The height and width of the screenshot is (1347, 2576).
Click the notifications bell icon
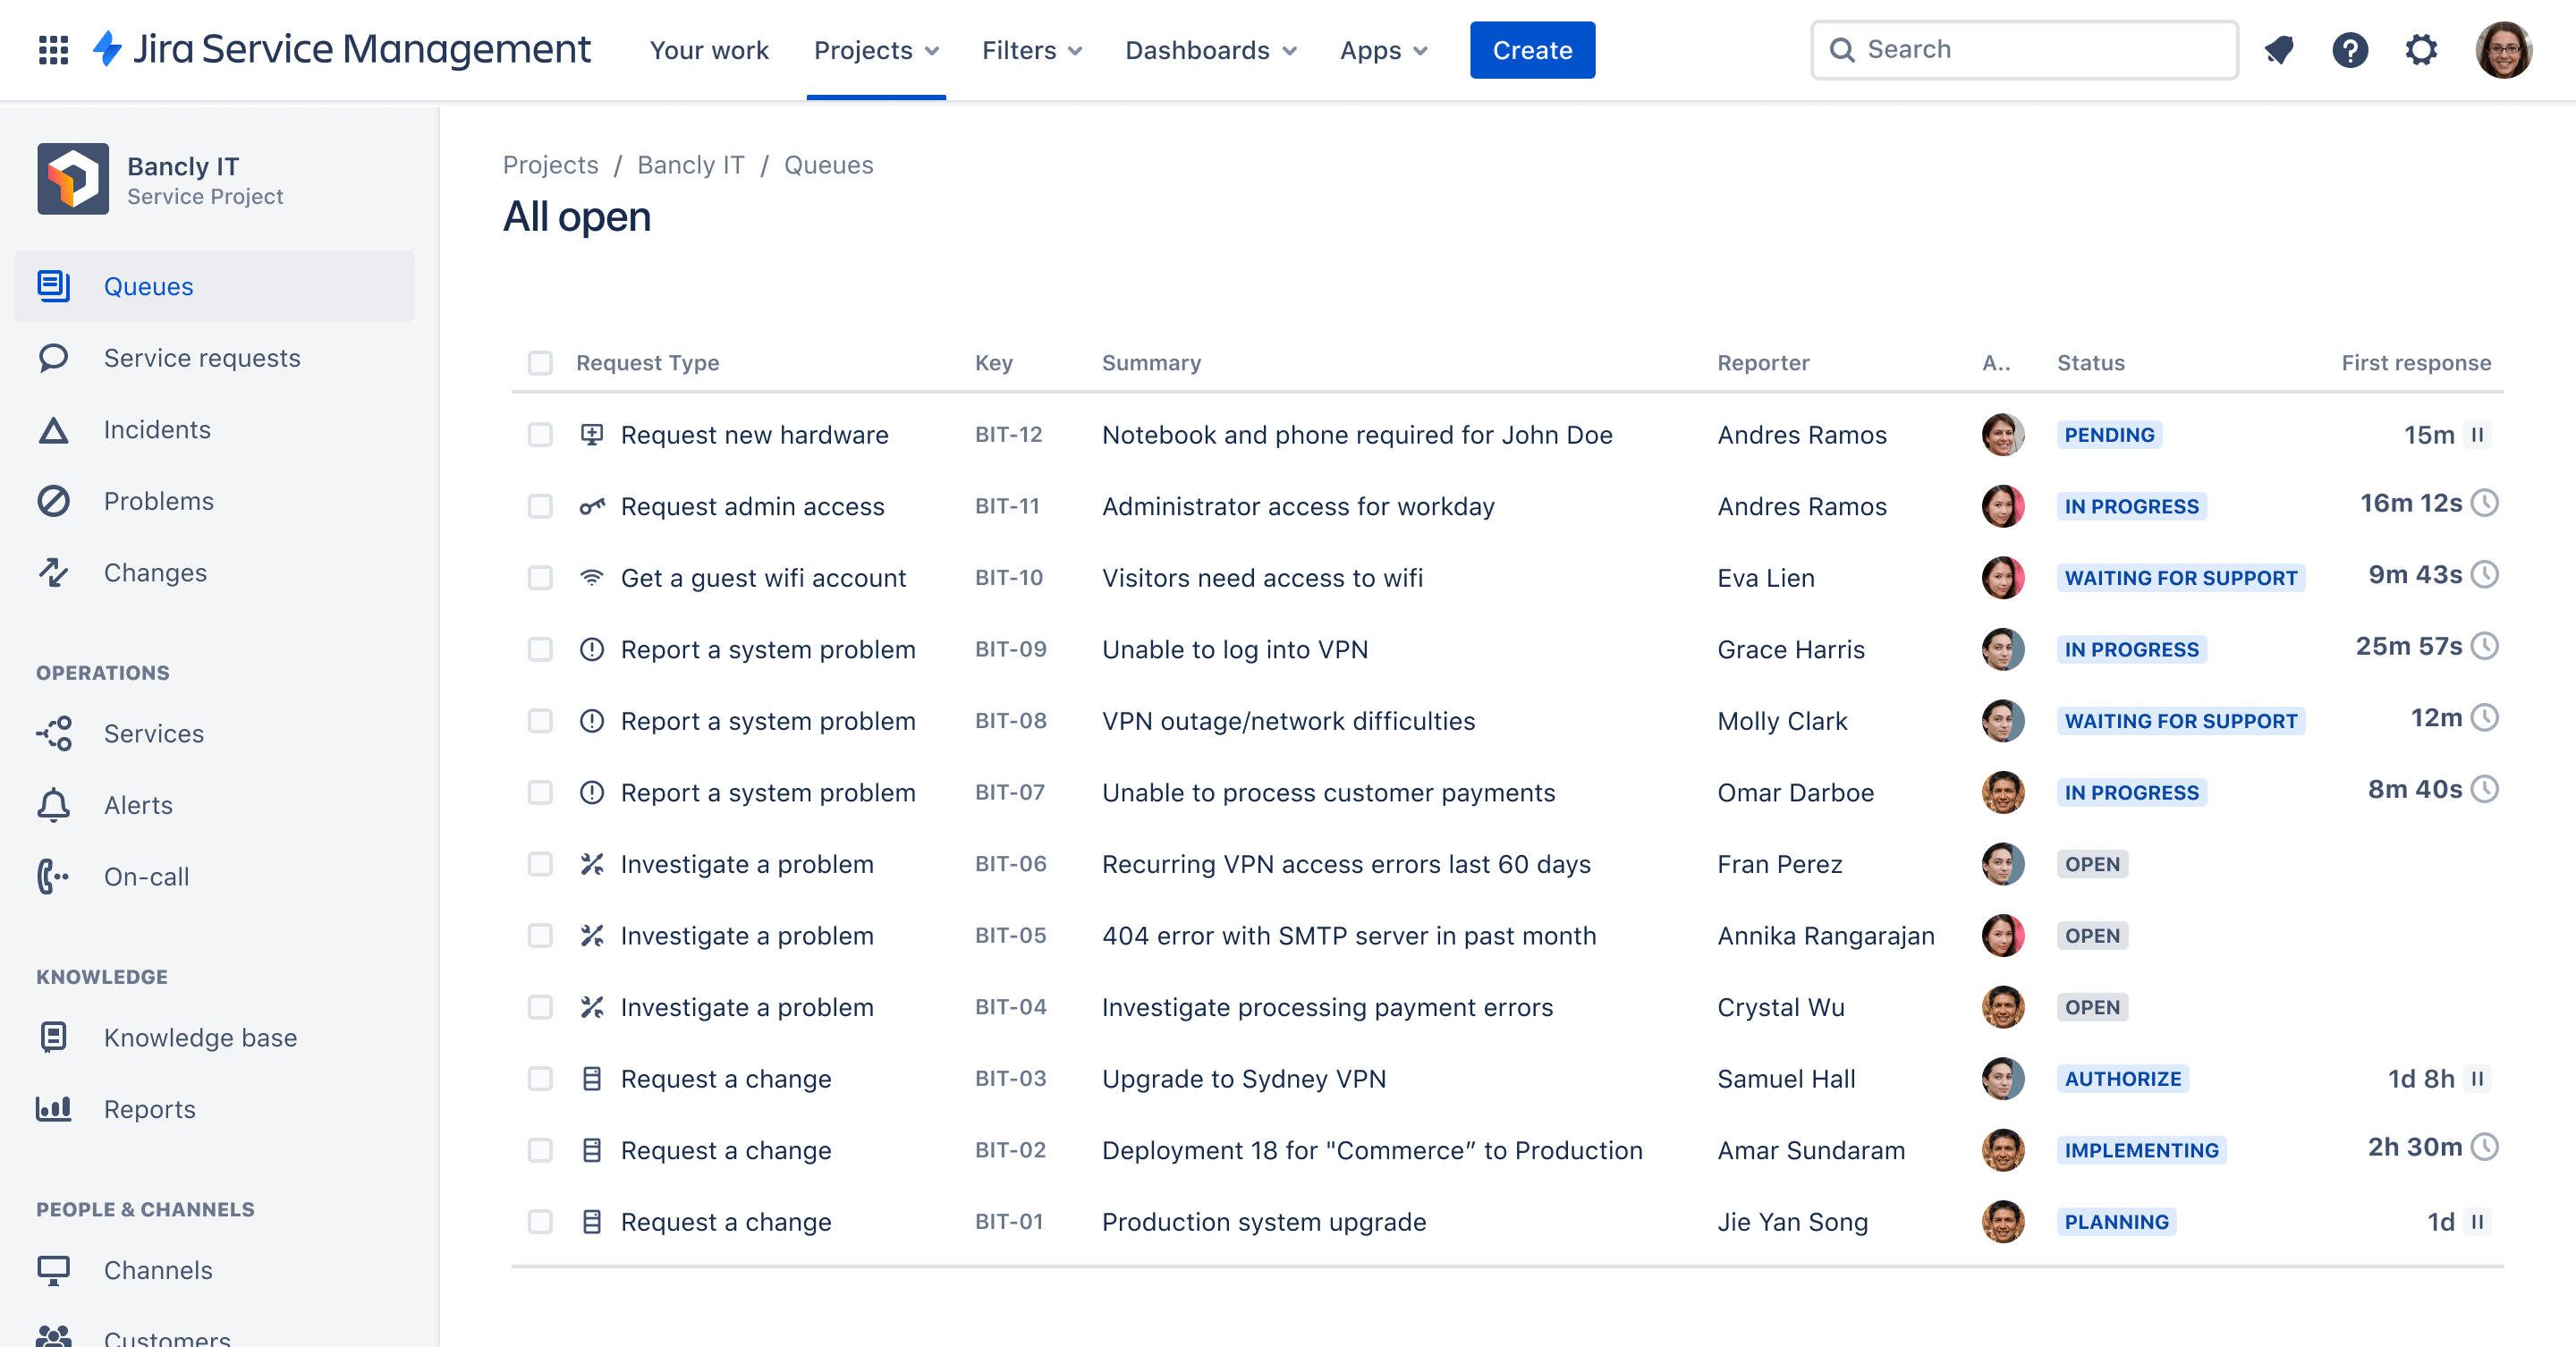coord(2278,49)
